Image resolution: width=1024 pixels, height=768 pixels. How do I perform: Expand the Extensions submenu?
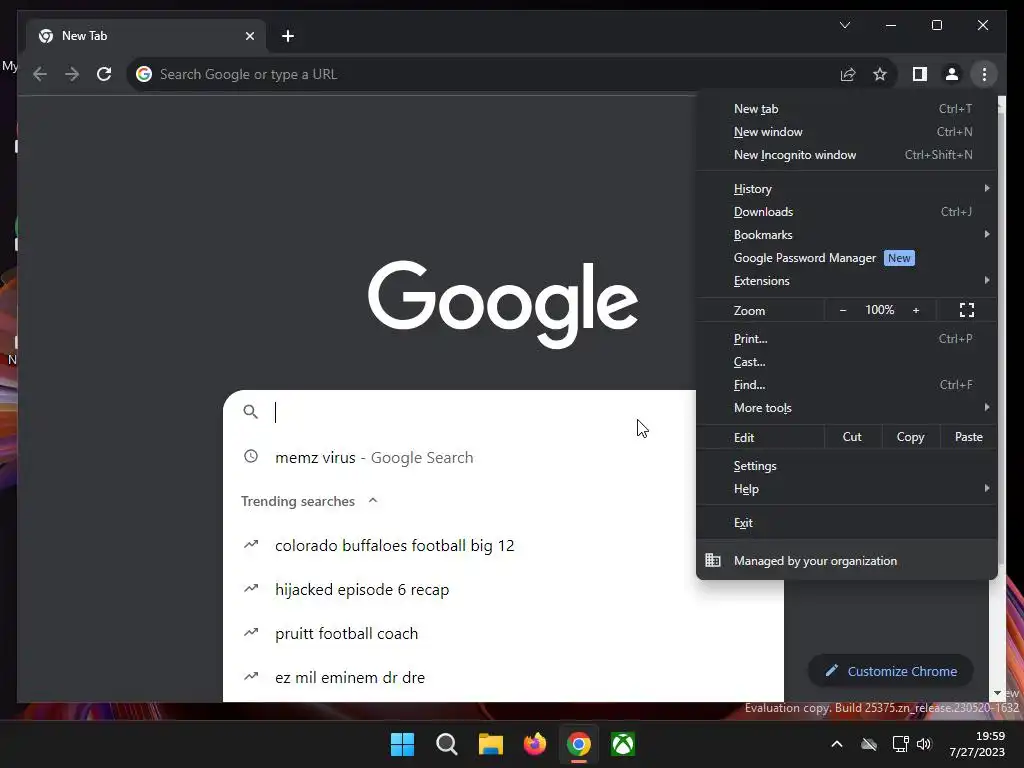(847, 281)
